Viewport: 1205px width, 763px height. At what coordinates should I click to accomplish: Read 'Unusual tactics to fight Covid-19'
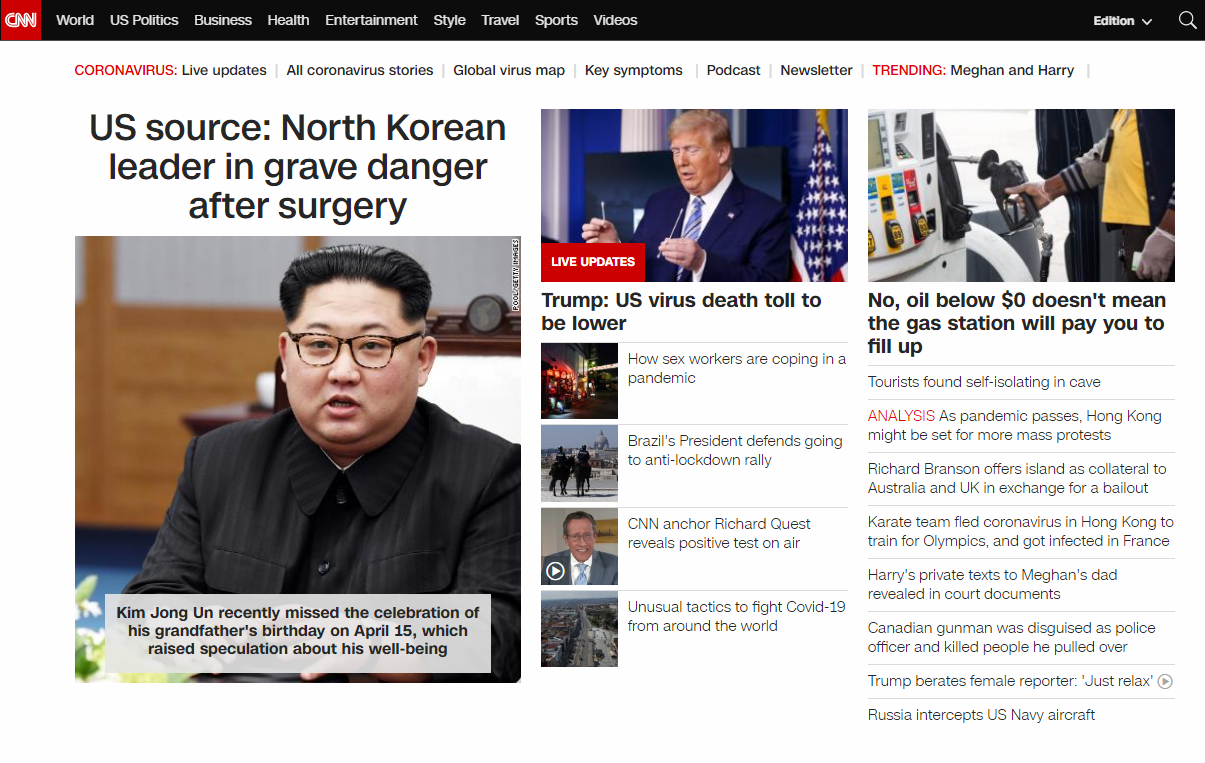737,616
